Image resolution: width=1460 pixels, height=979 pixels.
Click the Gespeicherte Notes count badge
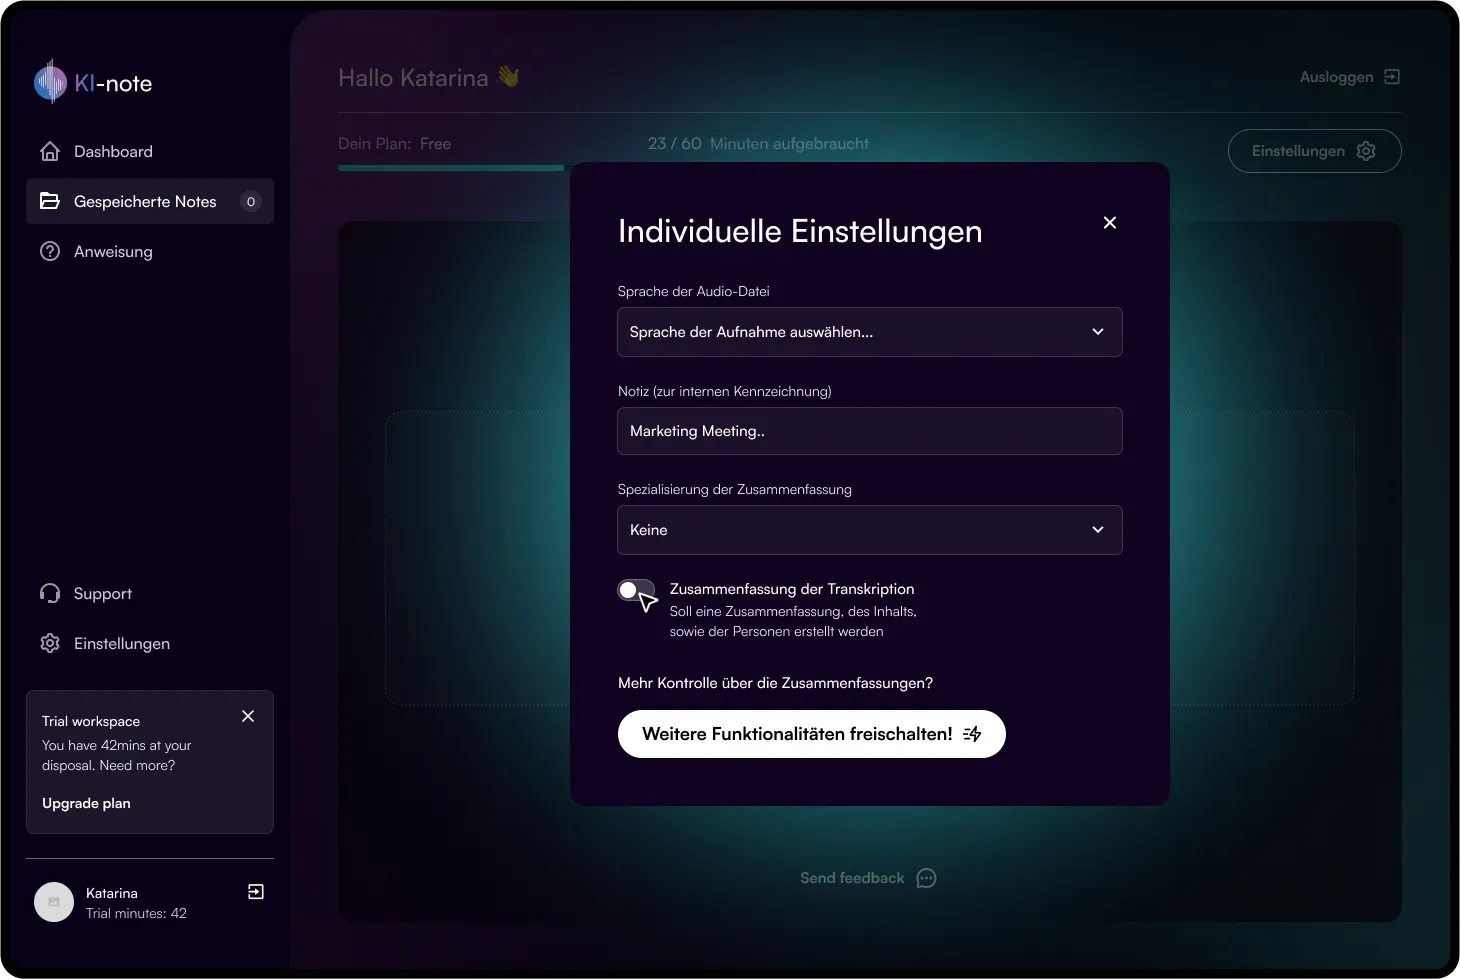251,201
